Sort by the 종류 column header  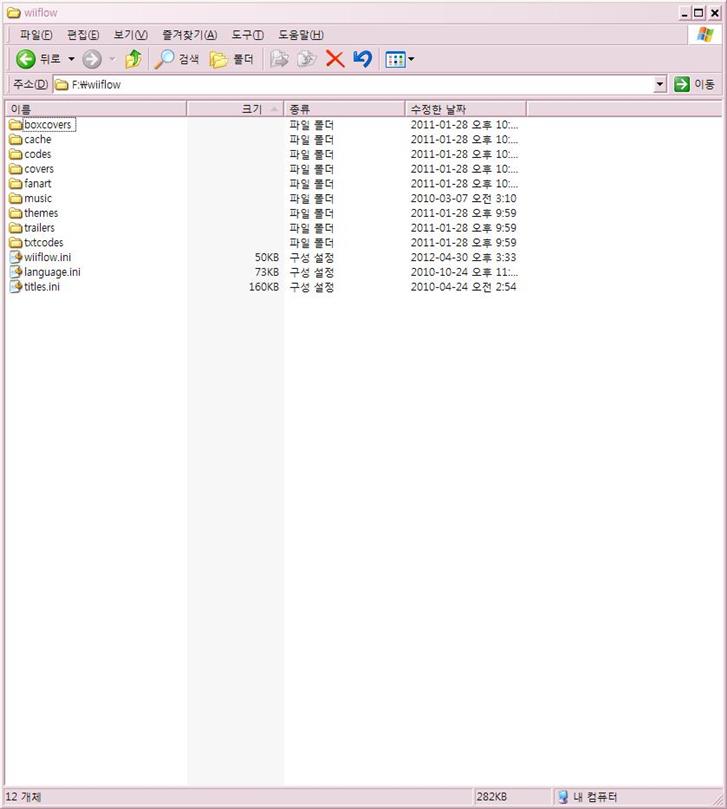click(x=344, y=109)
